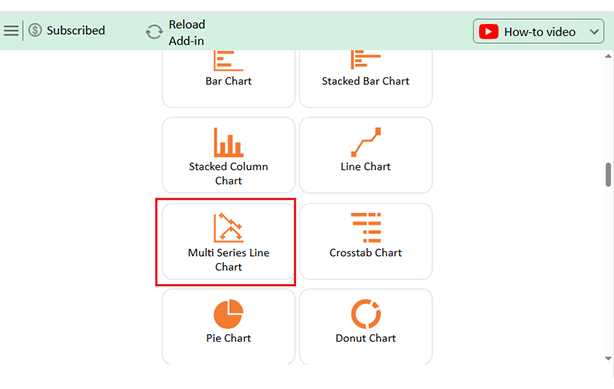Choose the Crosstab Chart icon
Image resolution: width=614 pixels, height=389 pixels.
[366, 228]
